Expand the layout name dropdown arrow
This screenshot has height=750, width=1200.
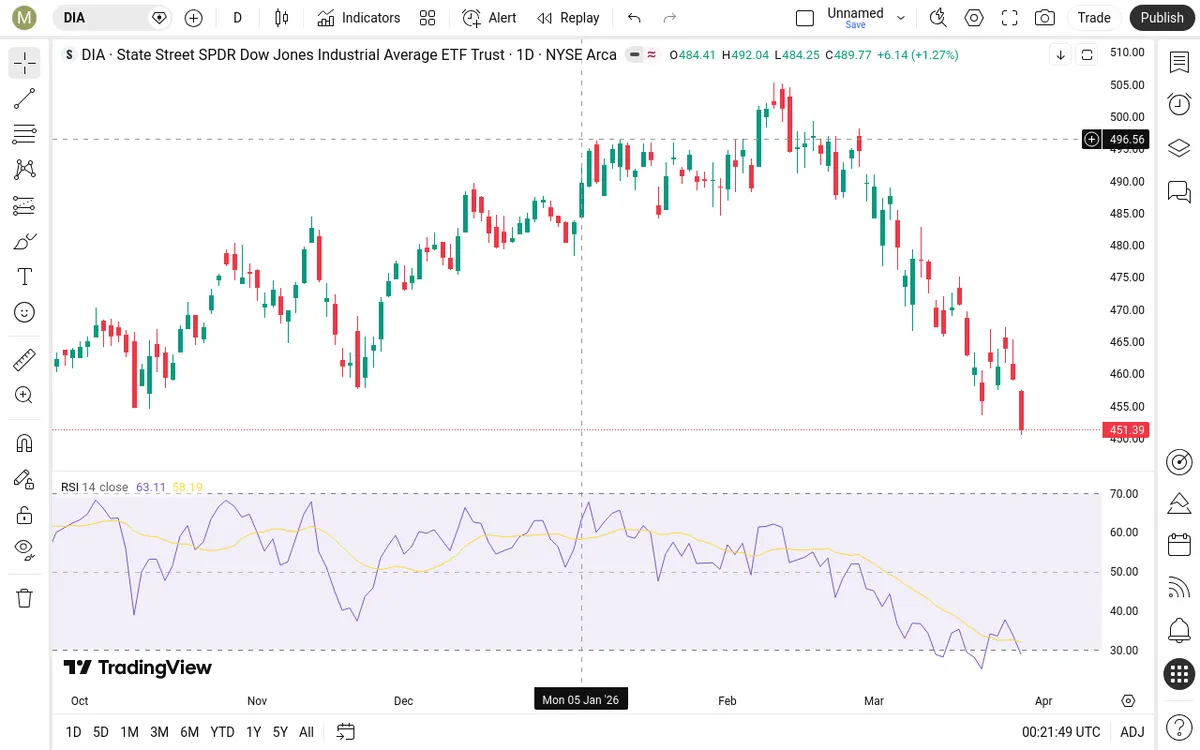pyautogui.click(x=901, y=17)
